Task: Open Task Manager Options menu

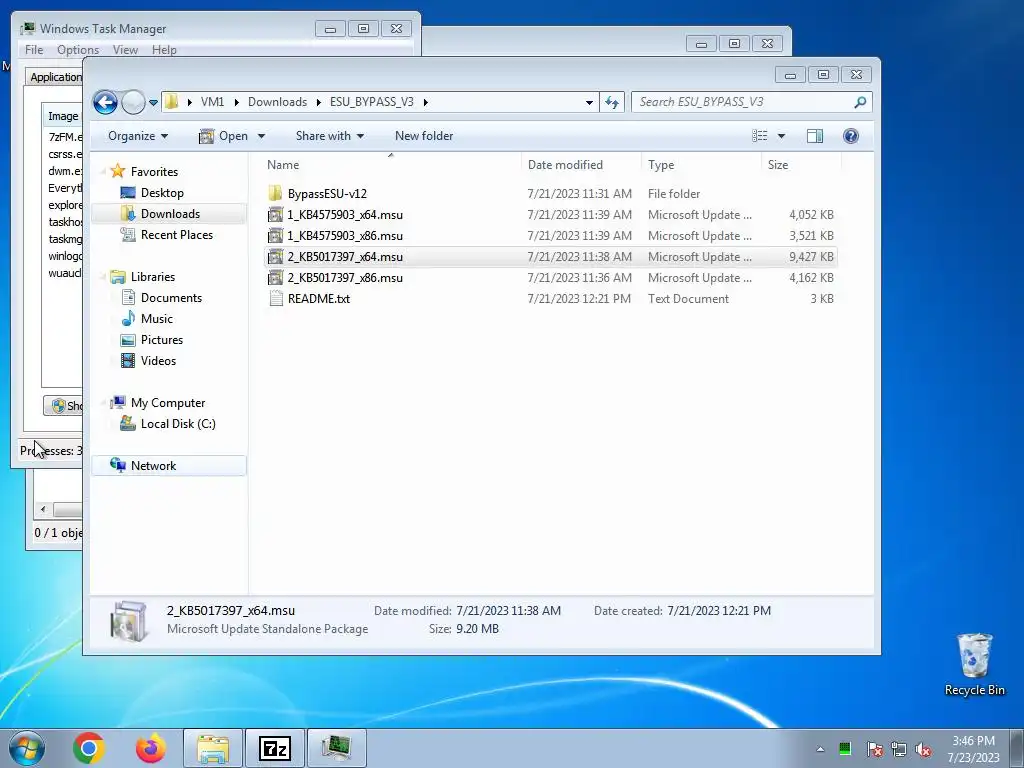Action: (78, 50)
